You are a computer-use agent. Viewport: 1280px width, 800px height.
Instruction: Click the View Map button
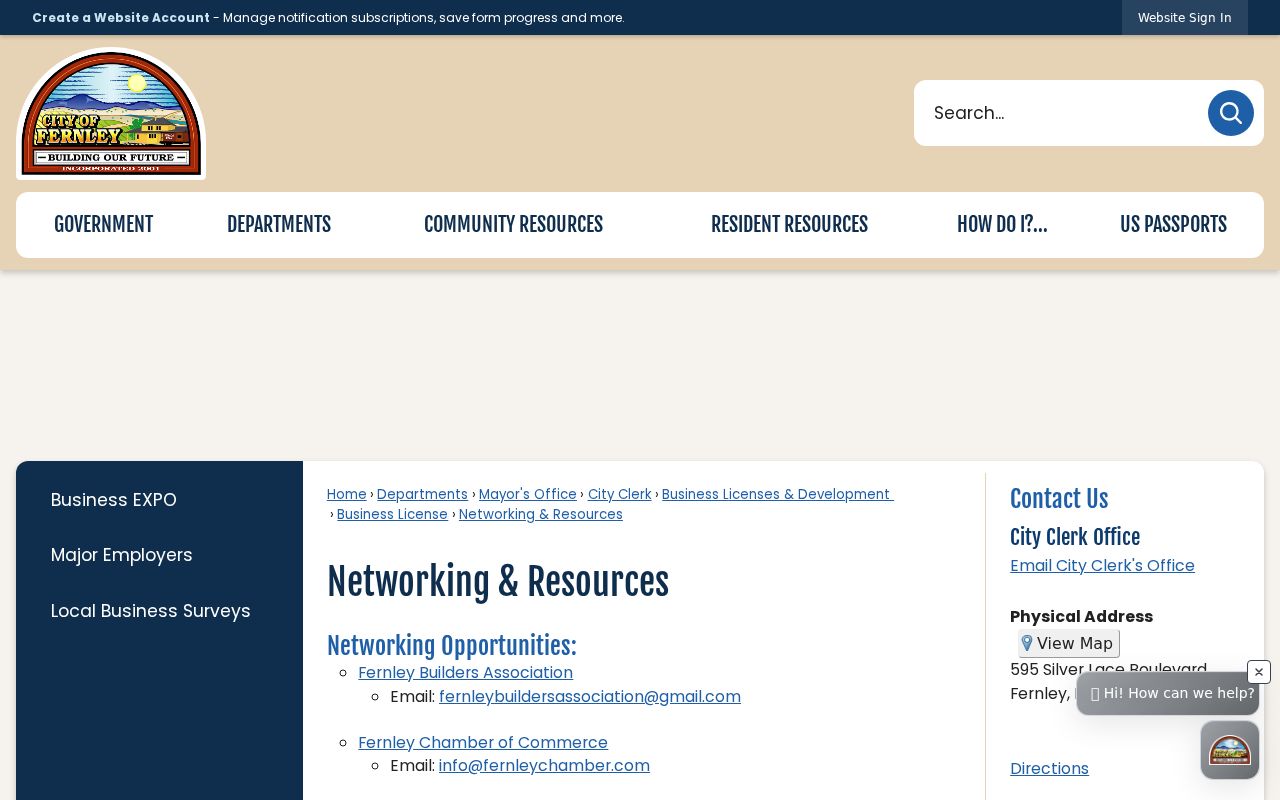(x=1069, y=643)
